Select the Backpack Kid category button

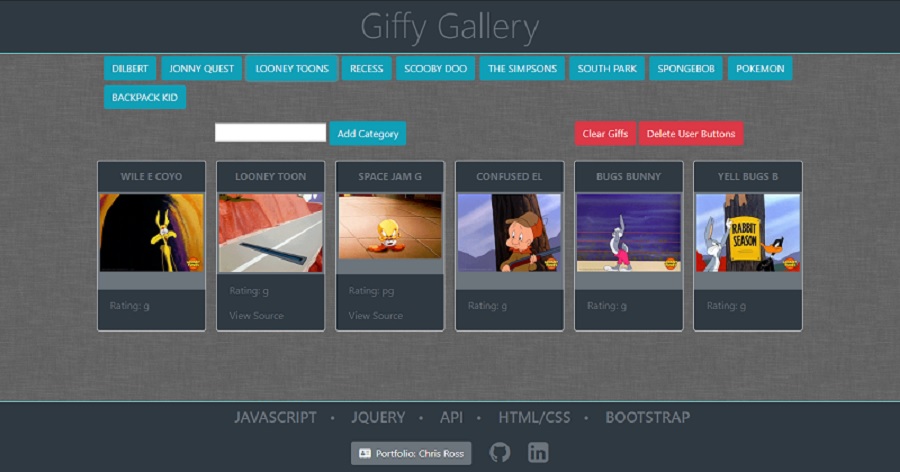(145, 97)
